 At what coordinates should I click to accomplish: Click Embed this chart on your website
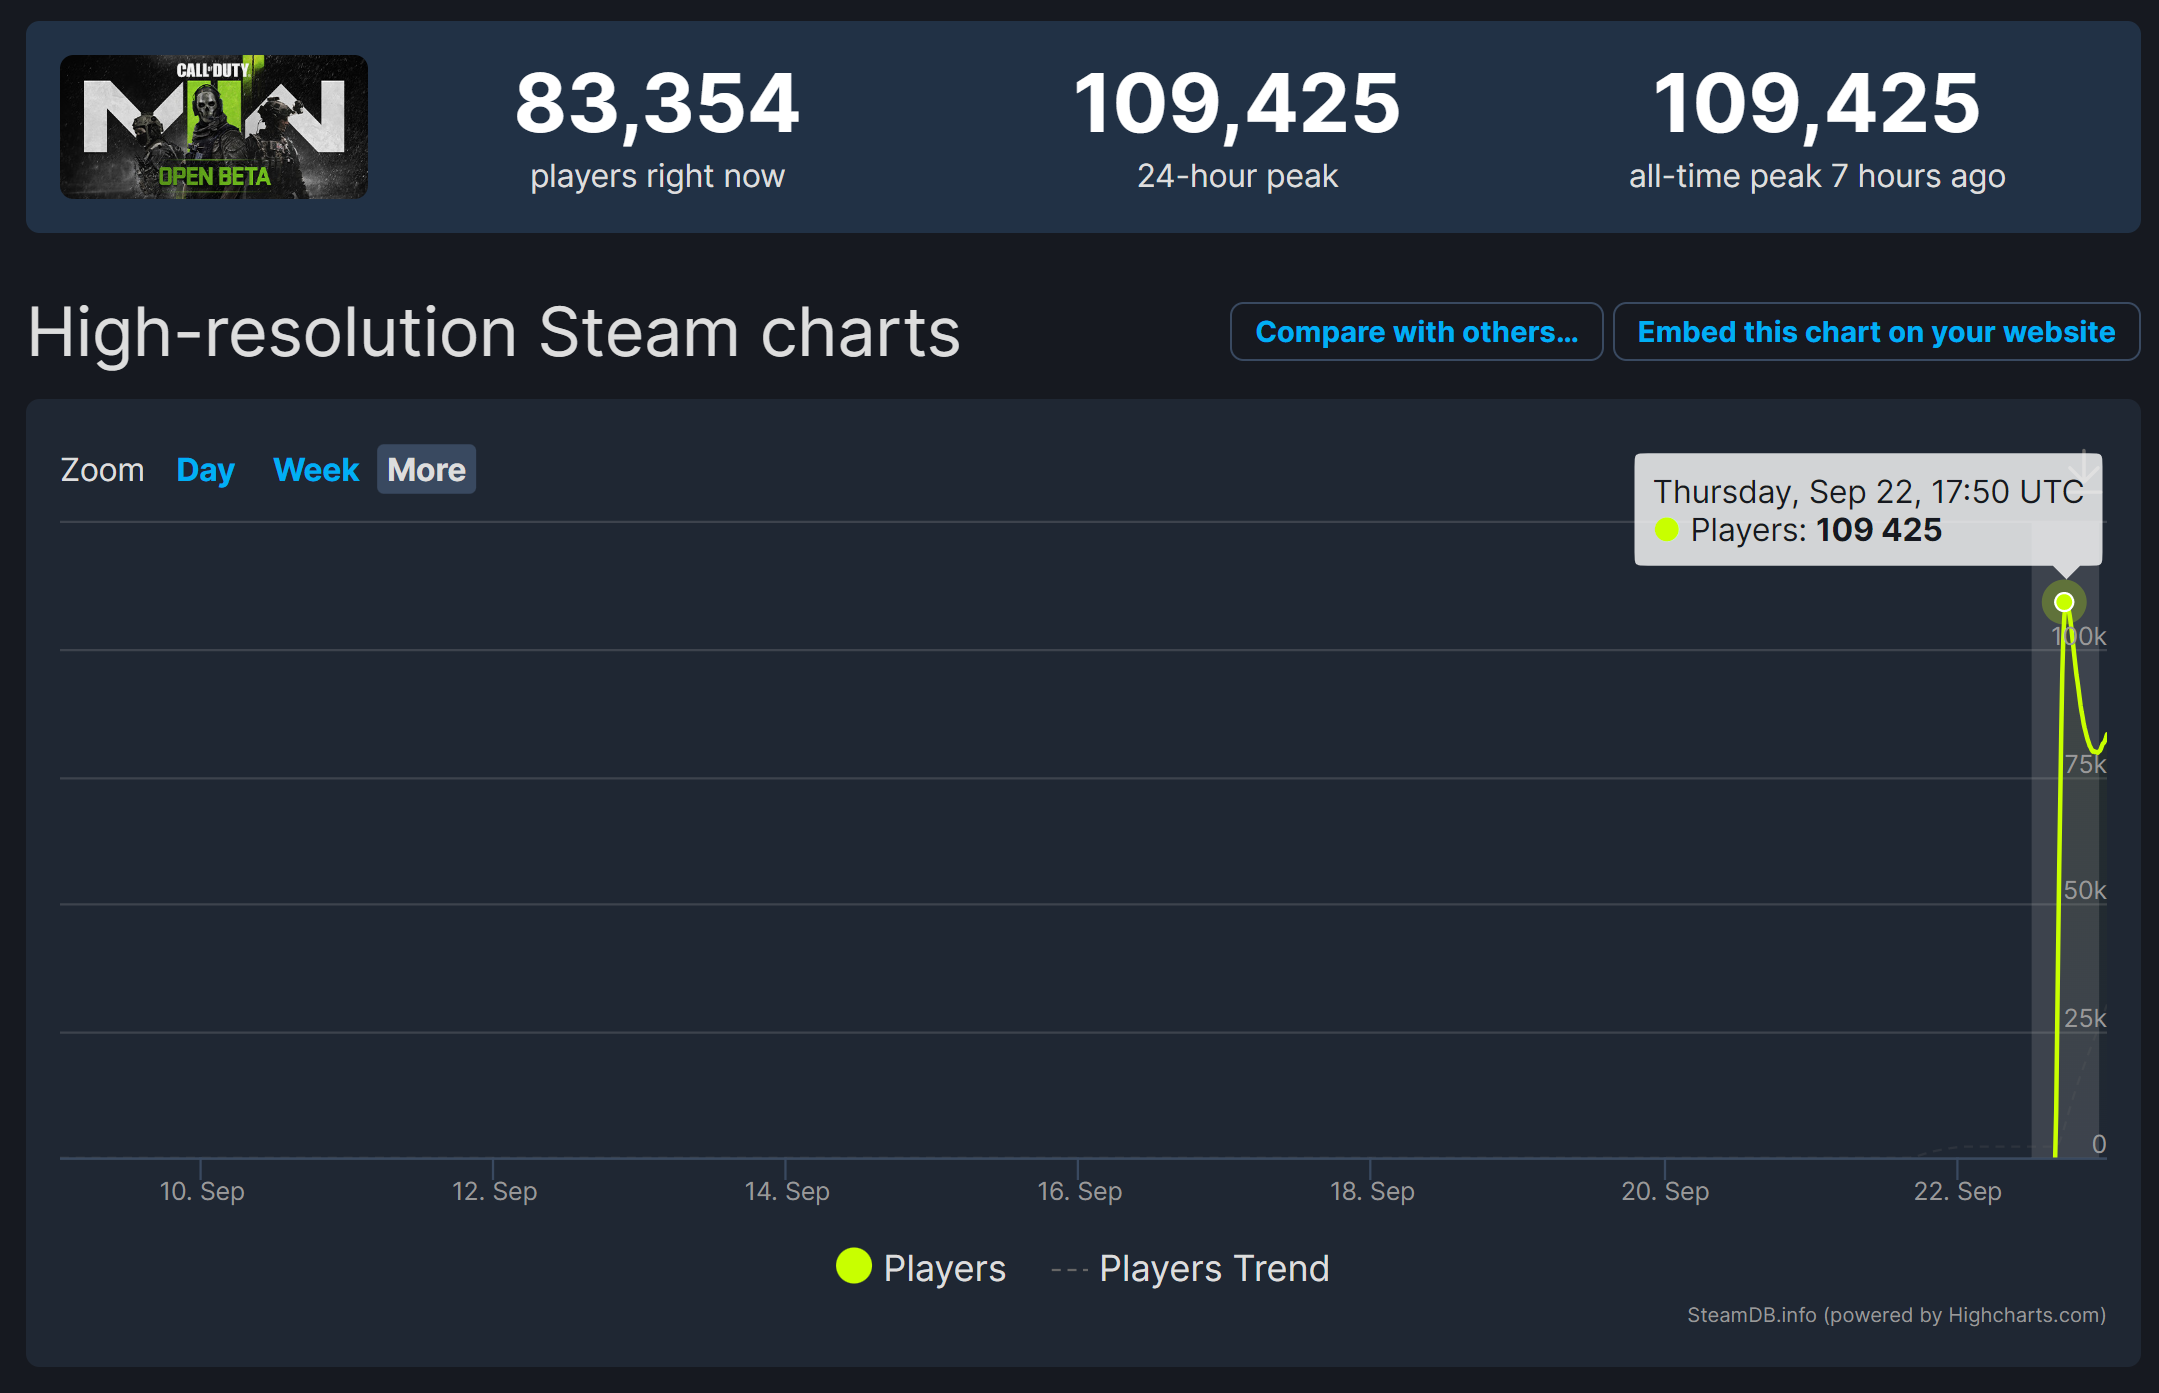[1876, 332]
